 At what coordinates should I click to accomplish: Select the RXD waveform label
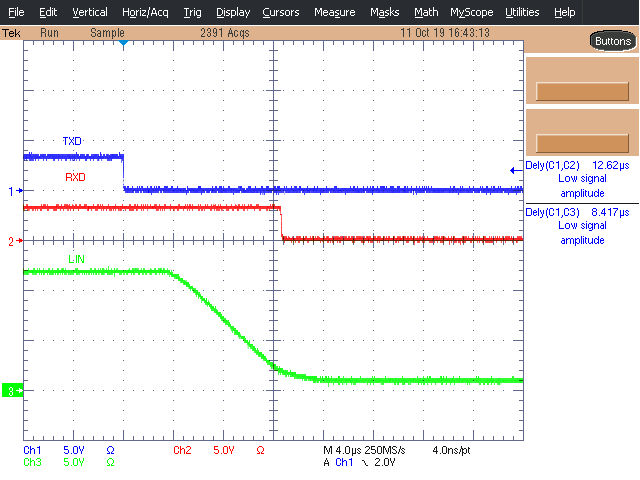[75, 177]
